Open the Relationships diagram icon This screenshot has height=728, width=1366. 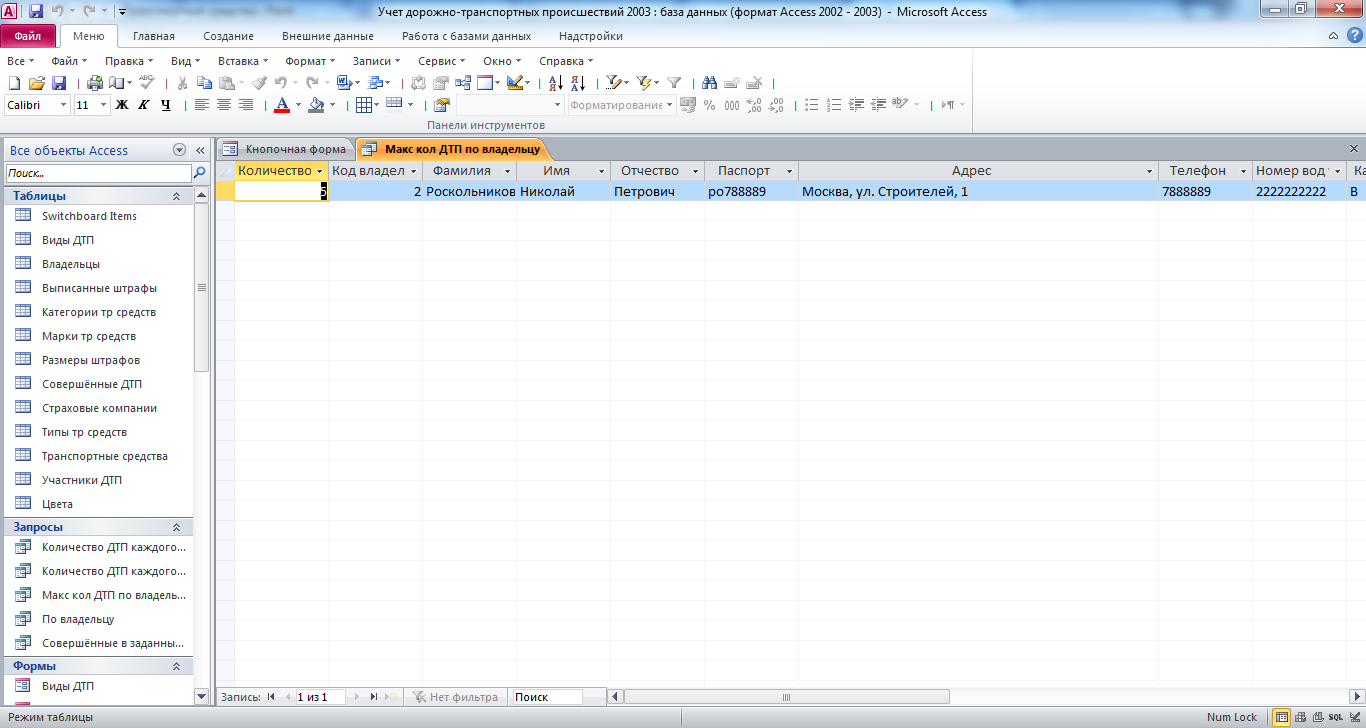click(x=462, y=83)
